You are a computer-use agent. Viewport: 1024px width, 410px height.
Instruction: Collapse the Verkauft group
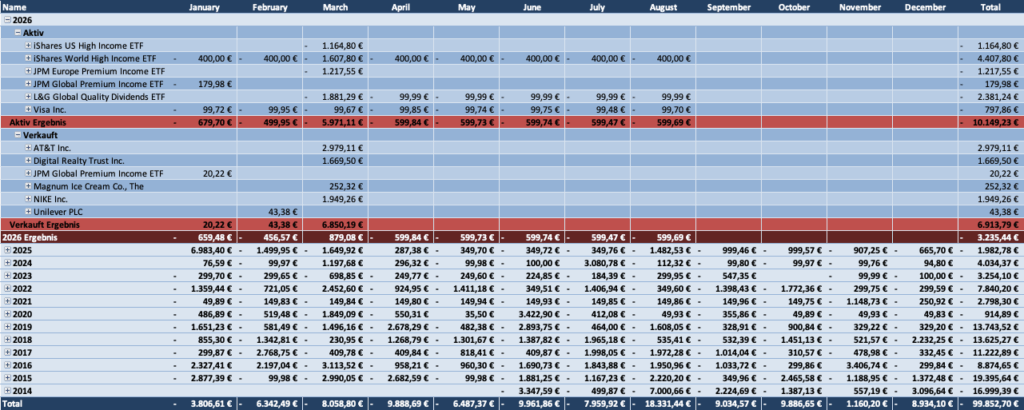click(18, 134)
